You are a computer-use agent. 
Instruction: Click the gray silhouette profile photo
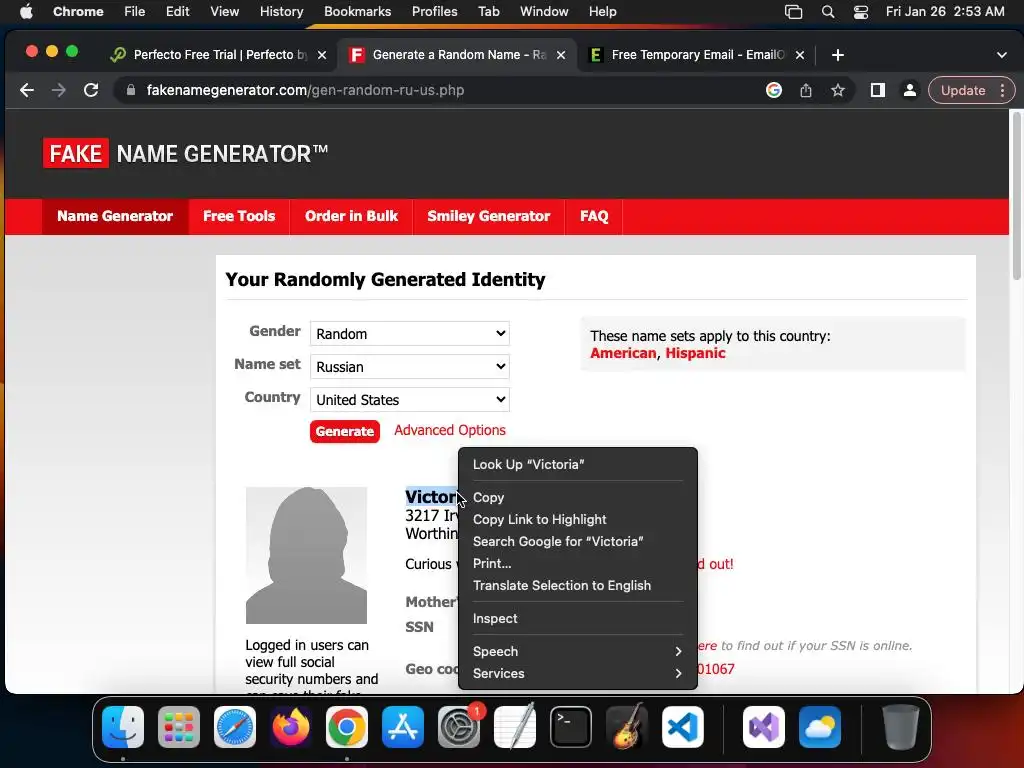pyautogui.click(x=306, y=555)
